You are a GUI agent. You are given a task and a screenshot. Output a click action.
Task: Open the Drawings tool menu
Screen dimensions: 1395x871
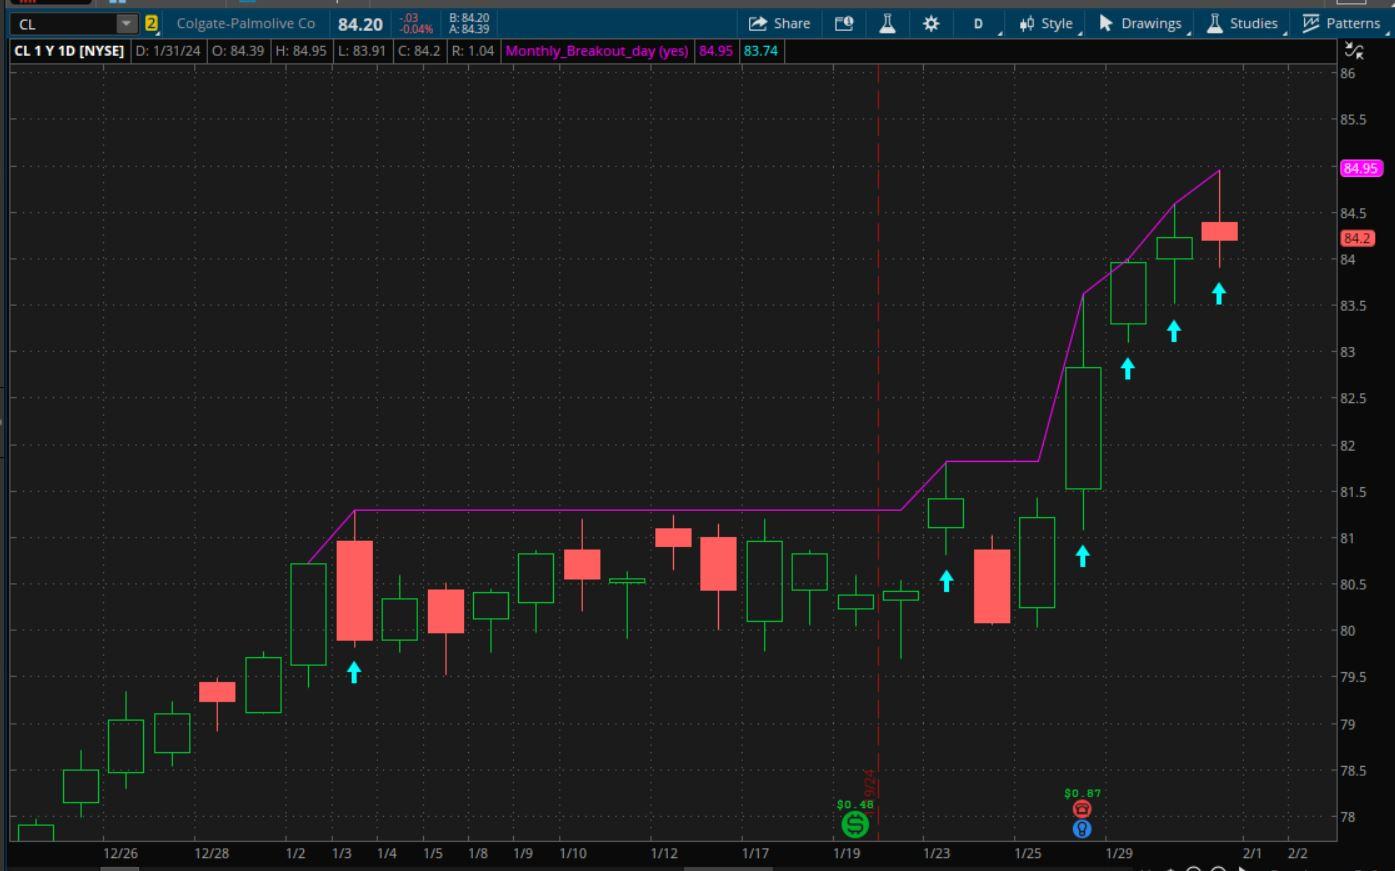(1140, 23)
